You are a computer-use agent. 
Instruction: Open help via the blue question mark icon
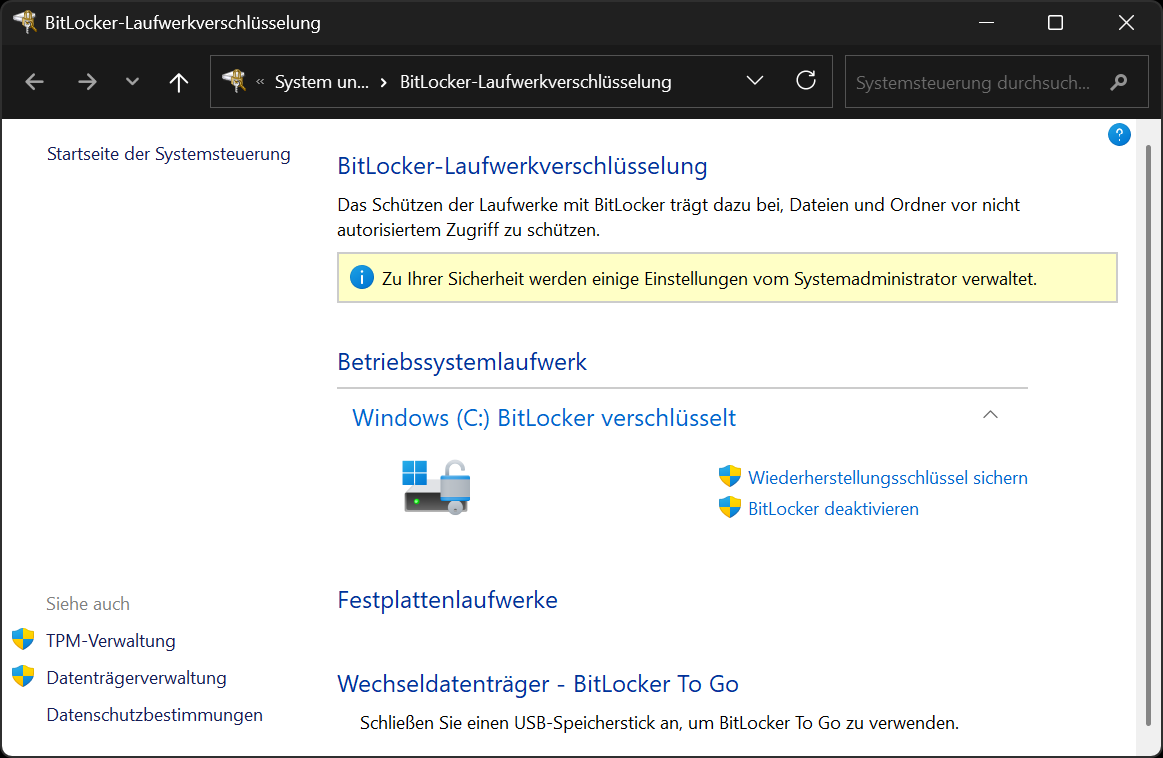point(1119,134)
